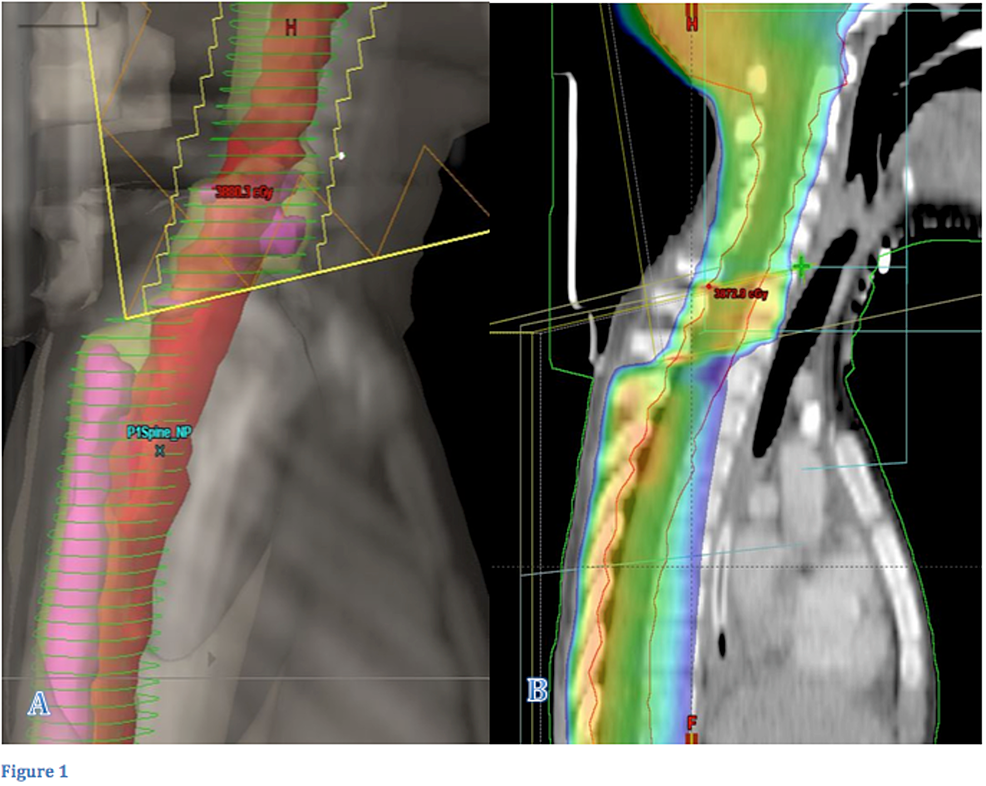
Task: Click the small white oval marker in panel B
Action: [883, 263]
